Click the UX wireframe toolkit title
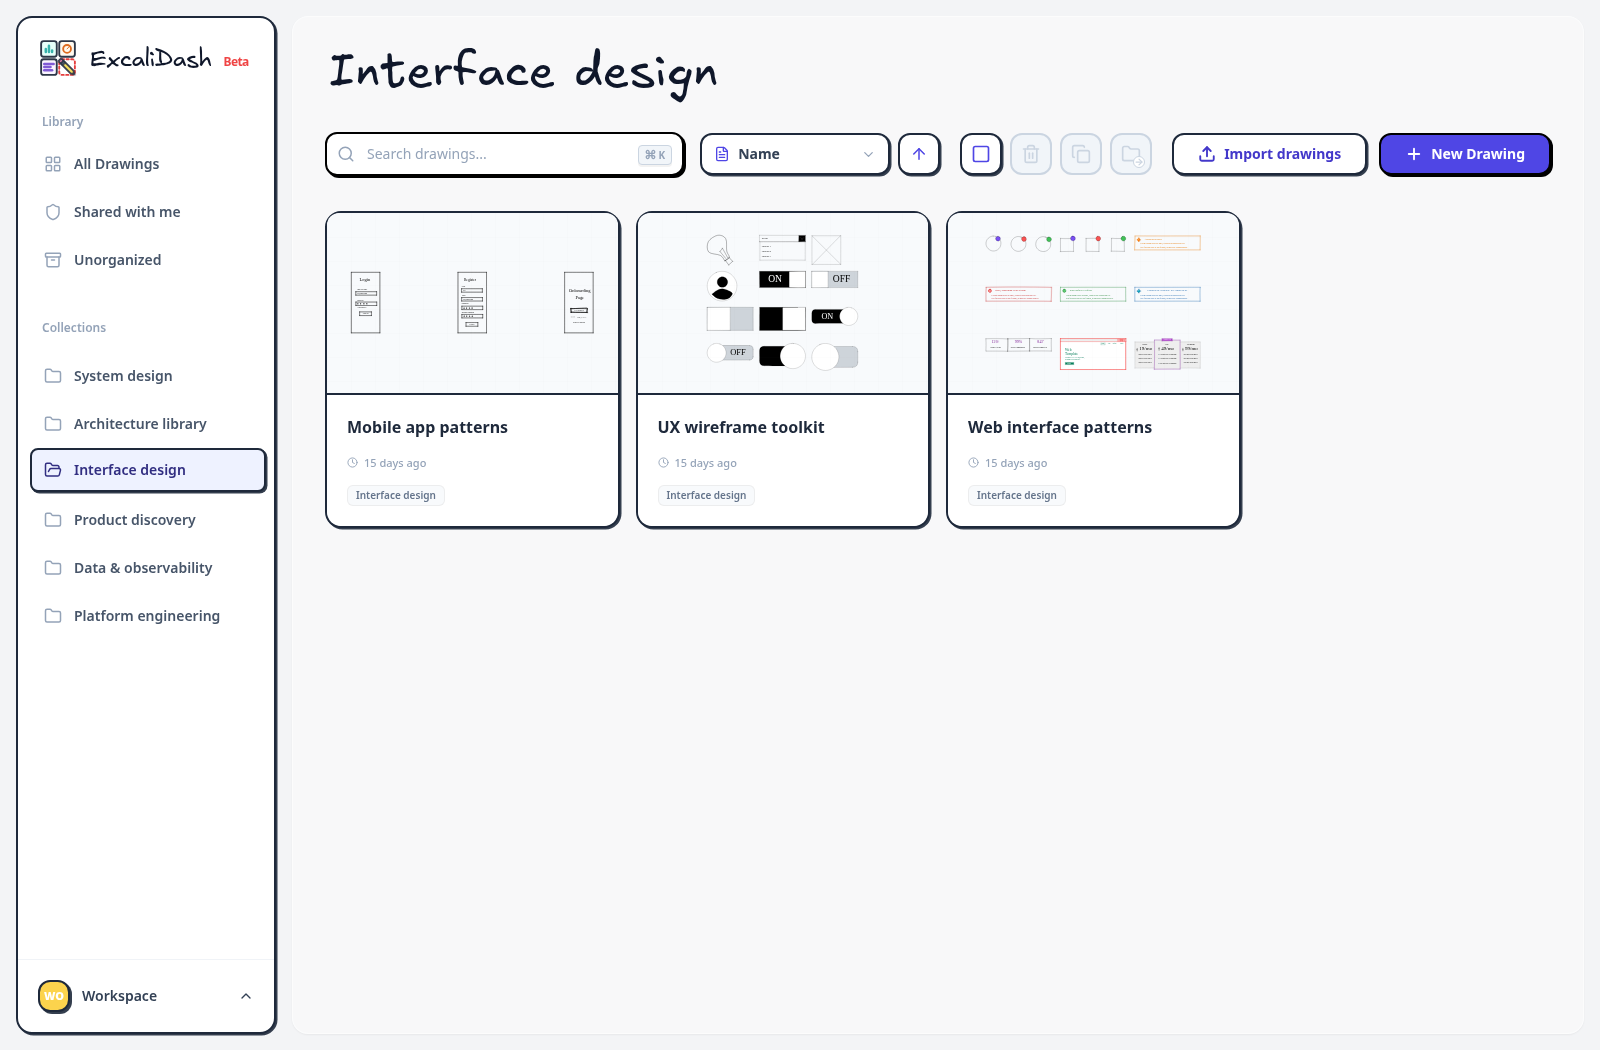 click(x=741, y=427)
